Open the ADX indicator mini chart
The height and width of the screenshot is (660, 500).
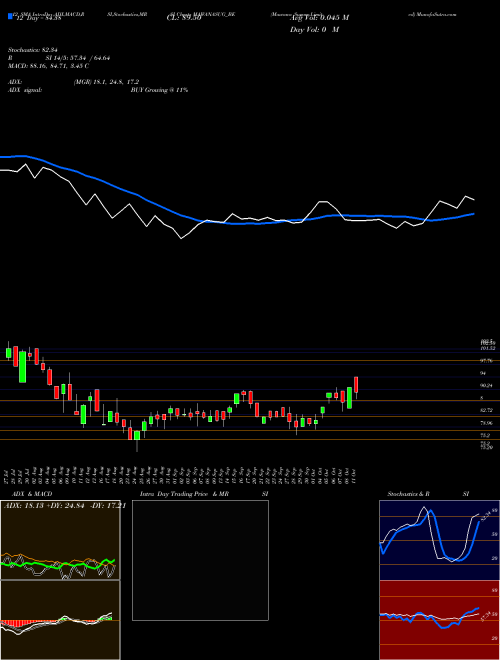60,540
